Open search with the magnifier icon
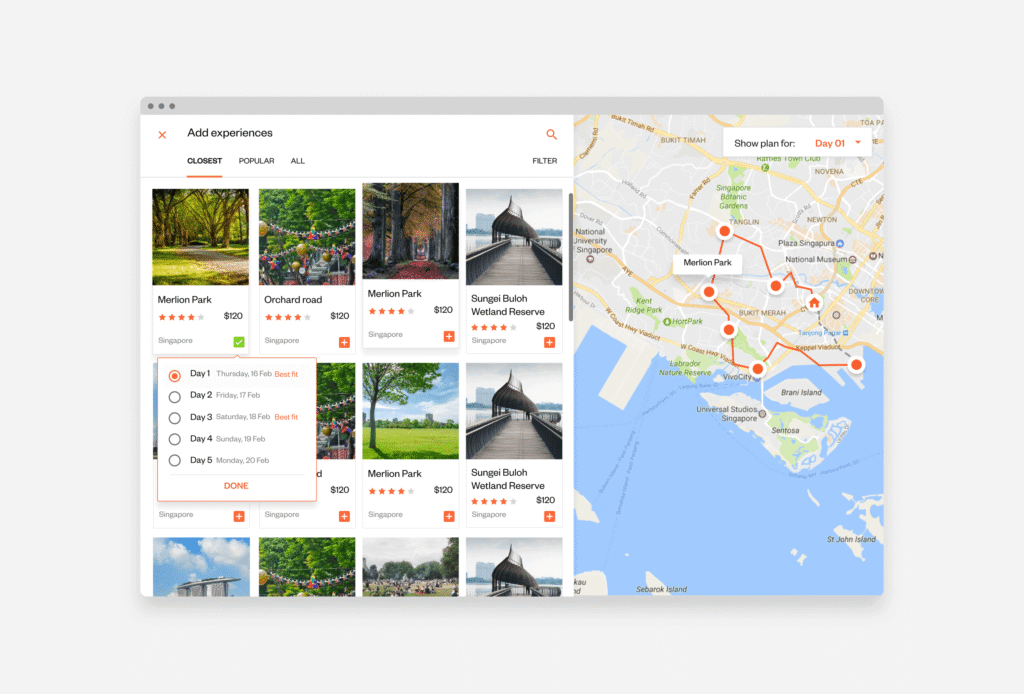 551,134
